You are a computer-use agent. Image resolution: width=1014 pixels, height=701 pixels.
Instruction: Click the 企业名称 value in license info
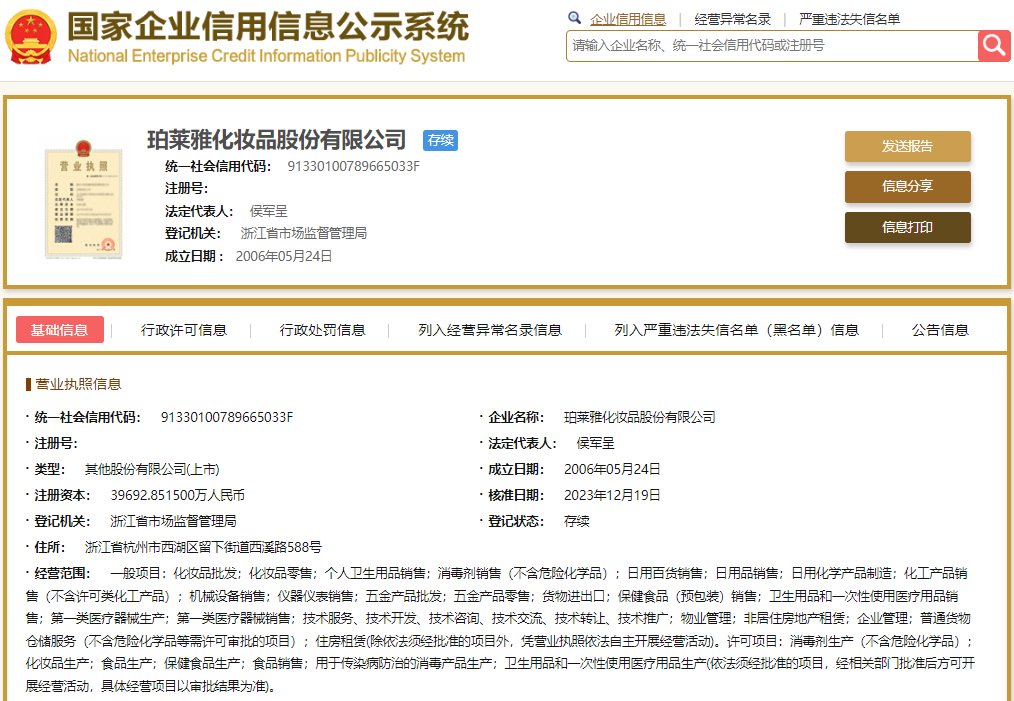click(x=640, y=417)
